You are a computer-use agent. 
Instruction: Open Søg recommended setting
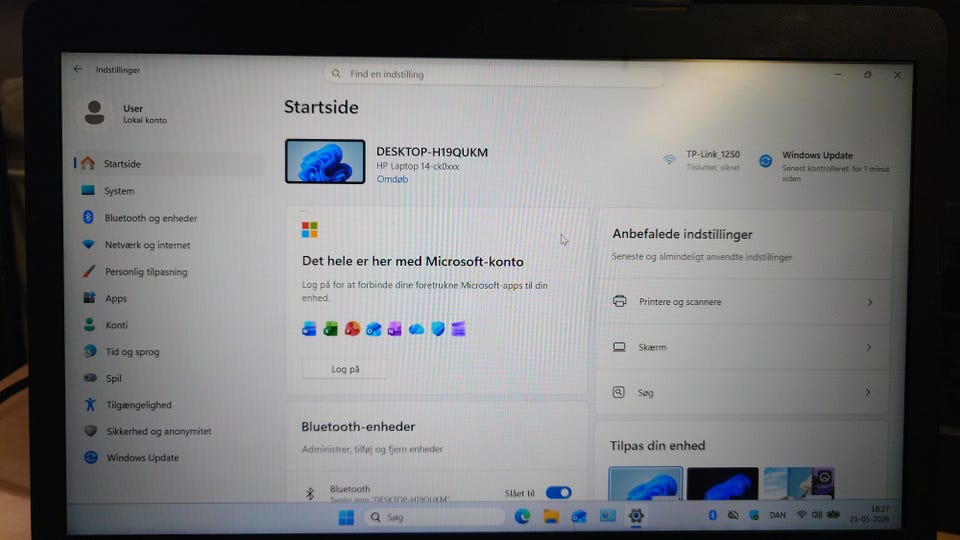(x=743, y=392)
